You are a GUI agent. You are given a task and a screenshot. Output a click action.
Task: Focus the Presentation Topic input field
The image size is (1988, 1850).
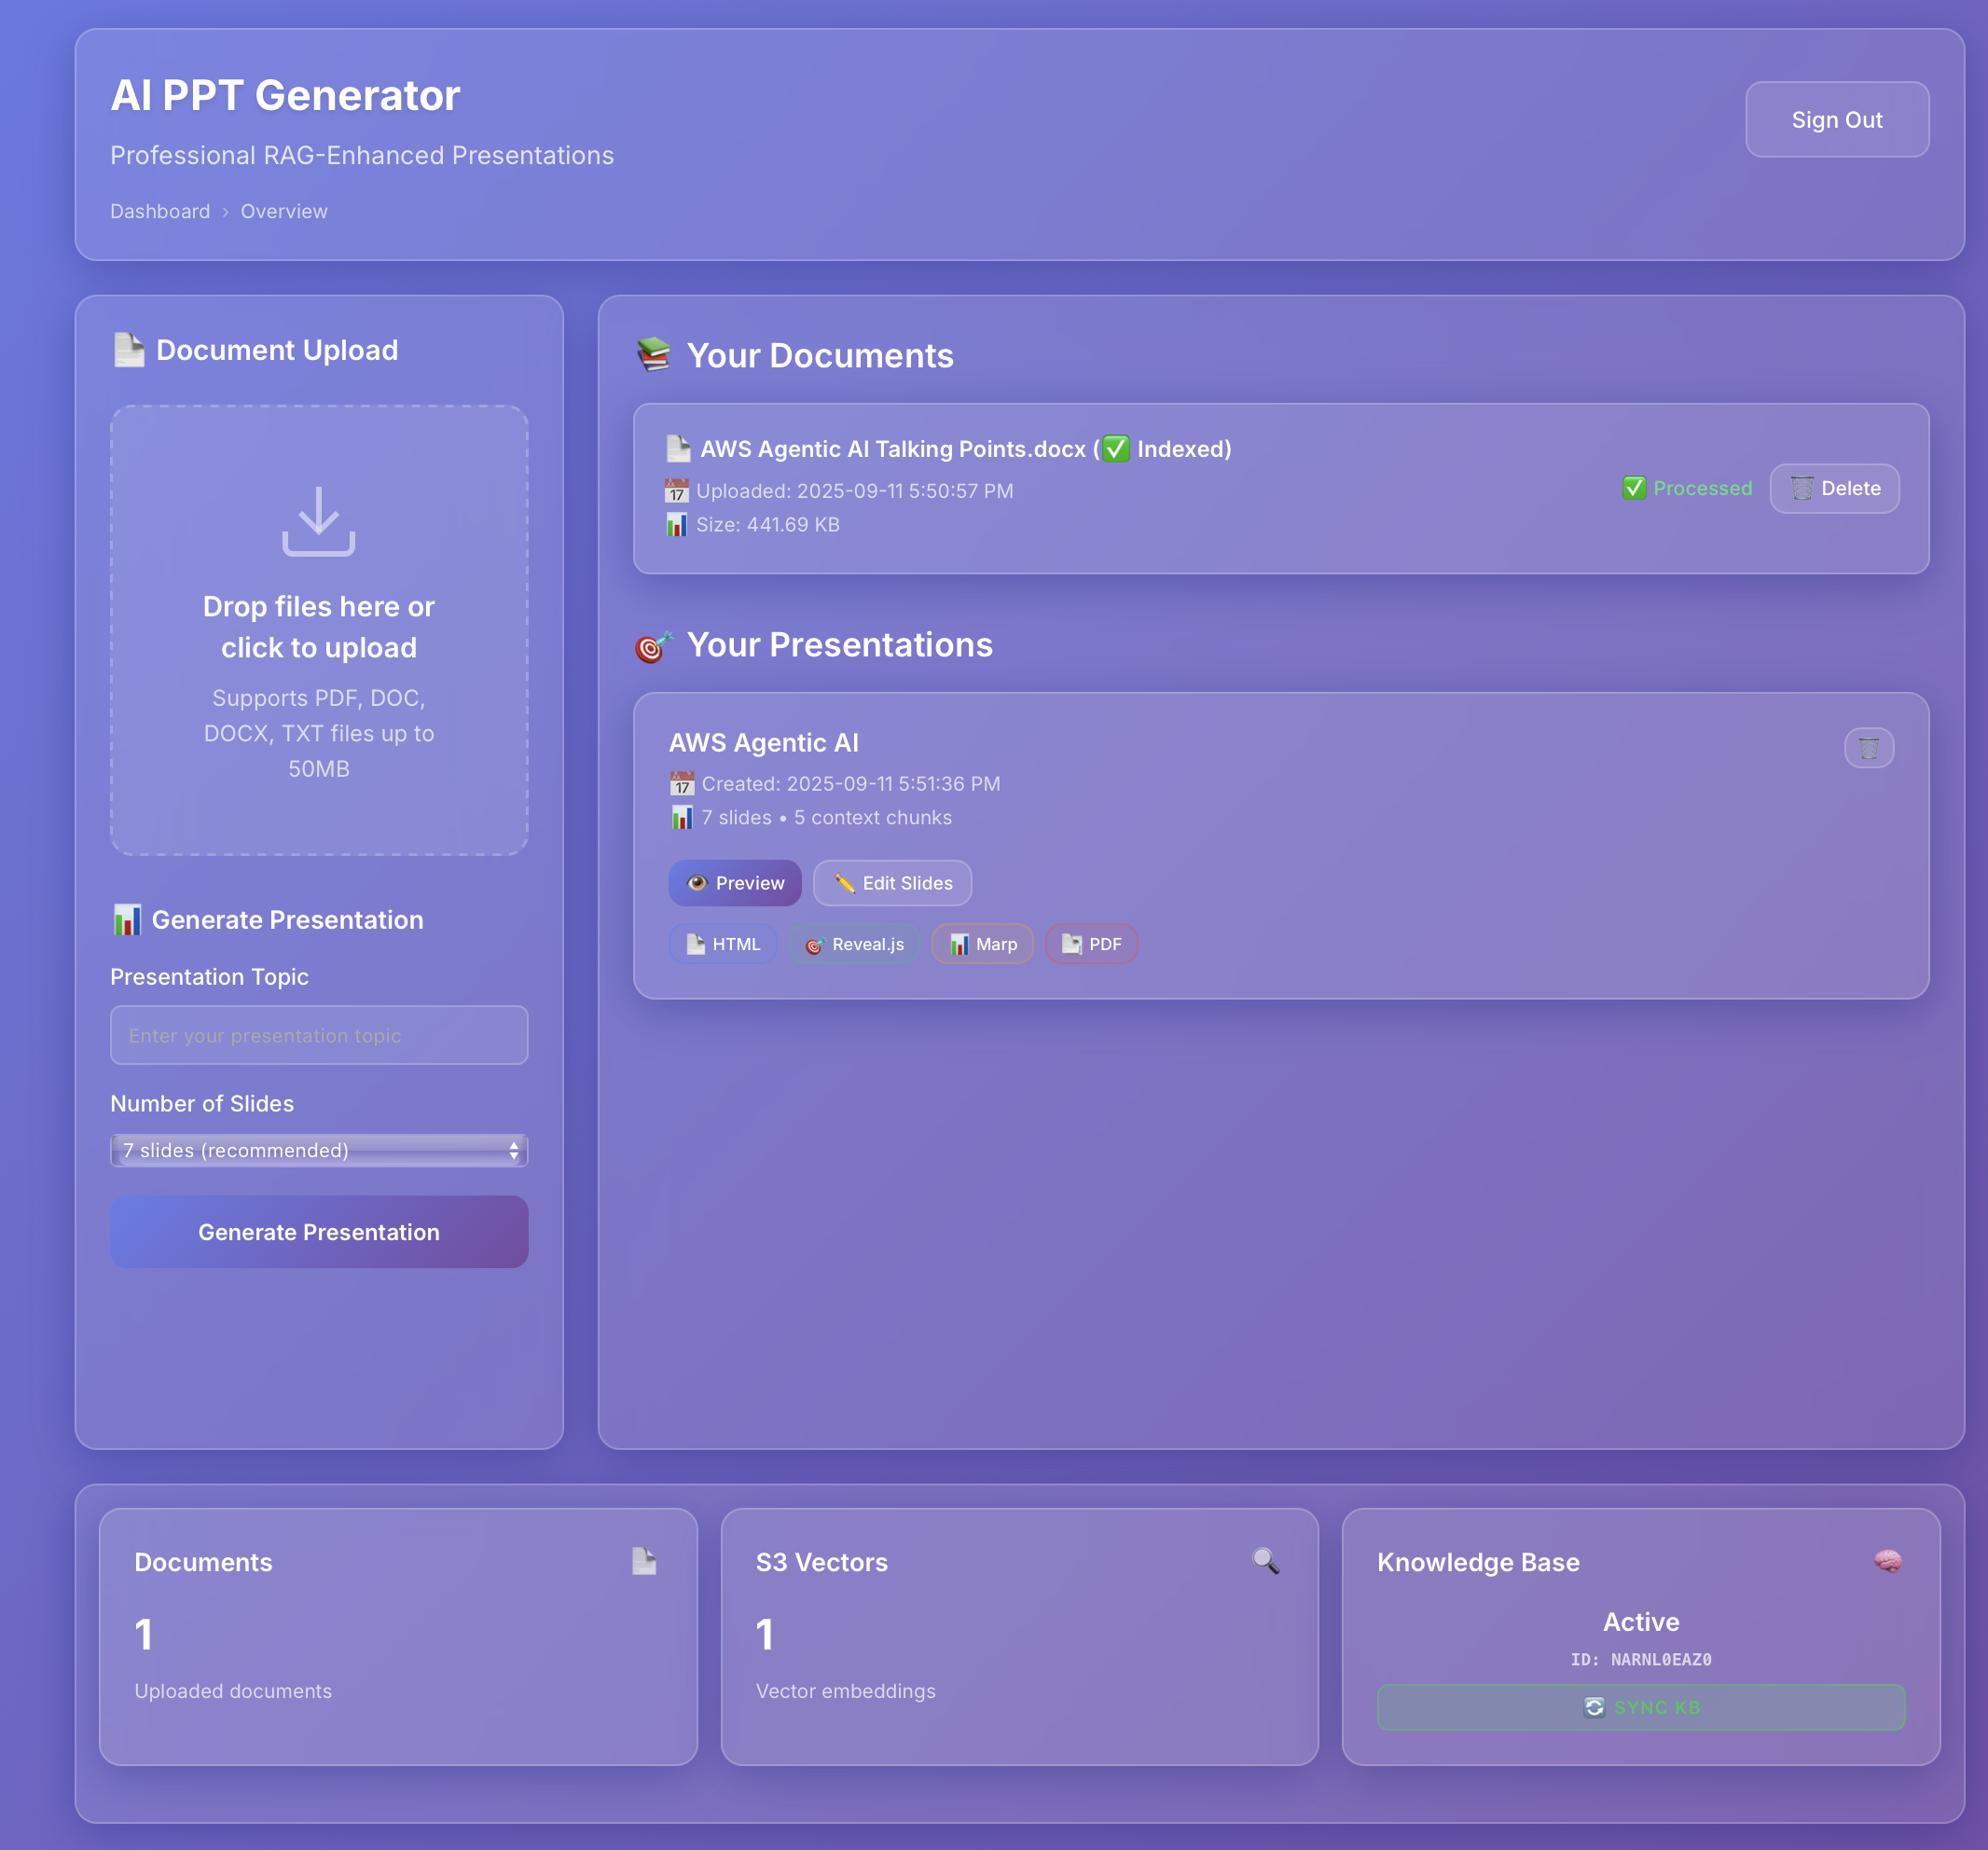(x=318, y=1035)
